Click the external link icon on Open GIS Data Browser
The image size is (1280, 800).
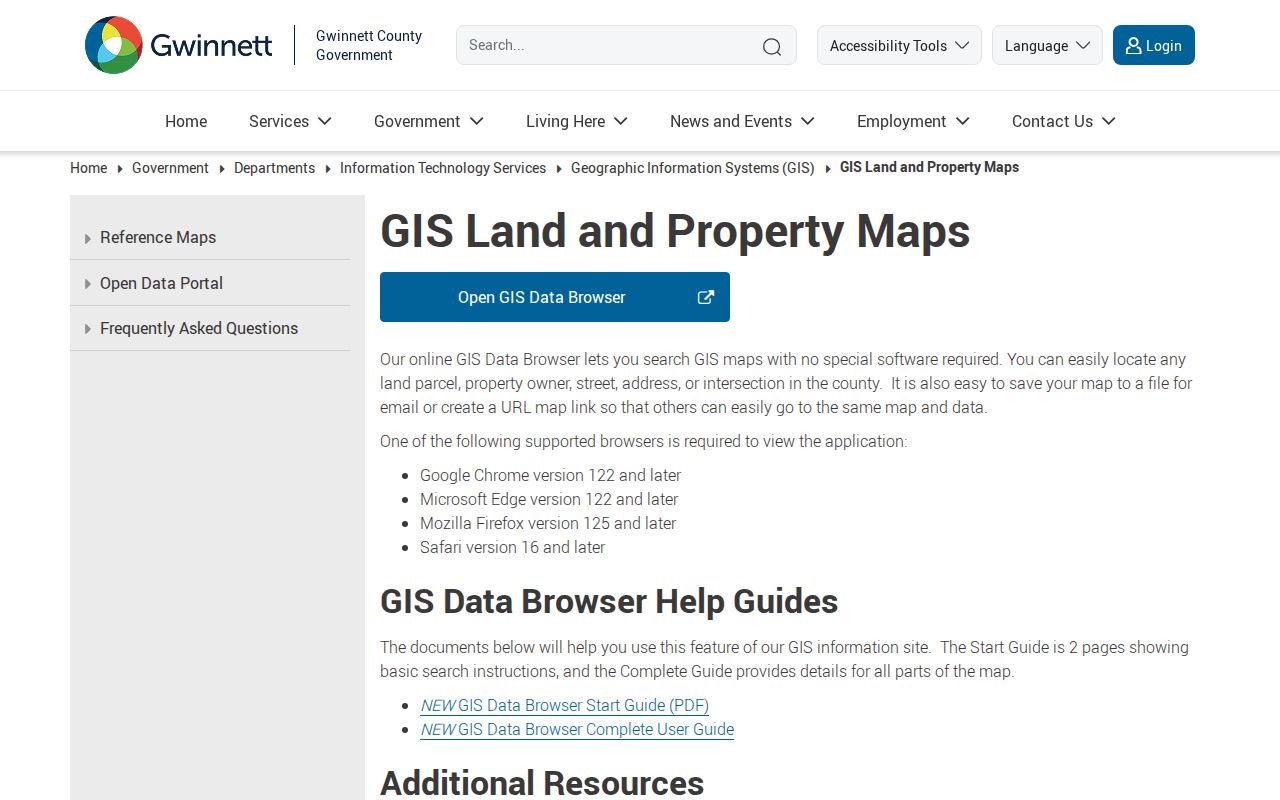coord(706,297)
